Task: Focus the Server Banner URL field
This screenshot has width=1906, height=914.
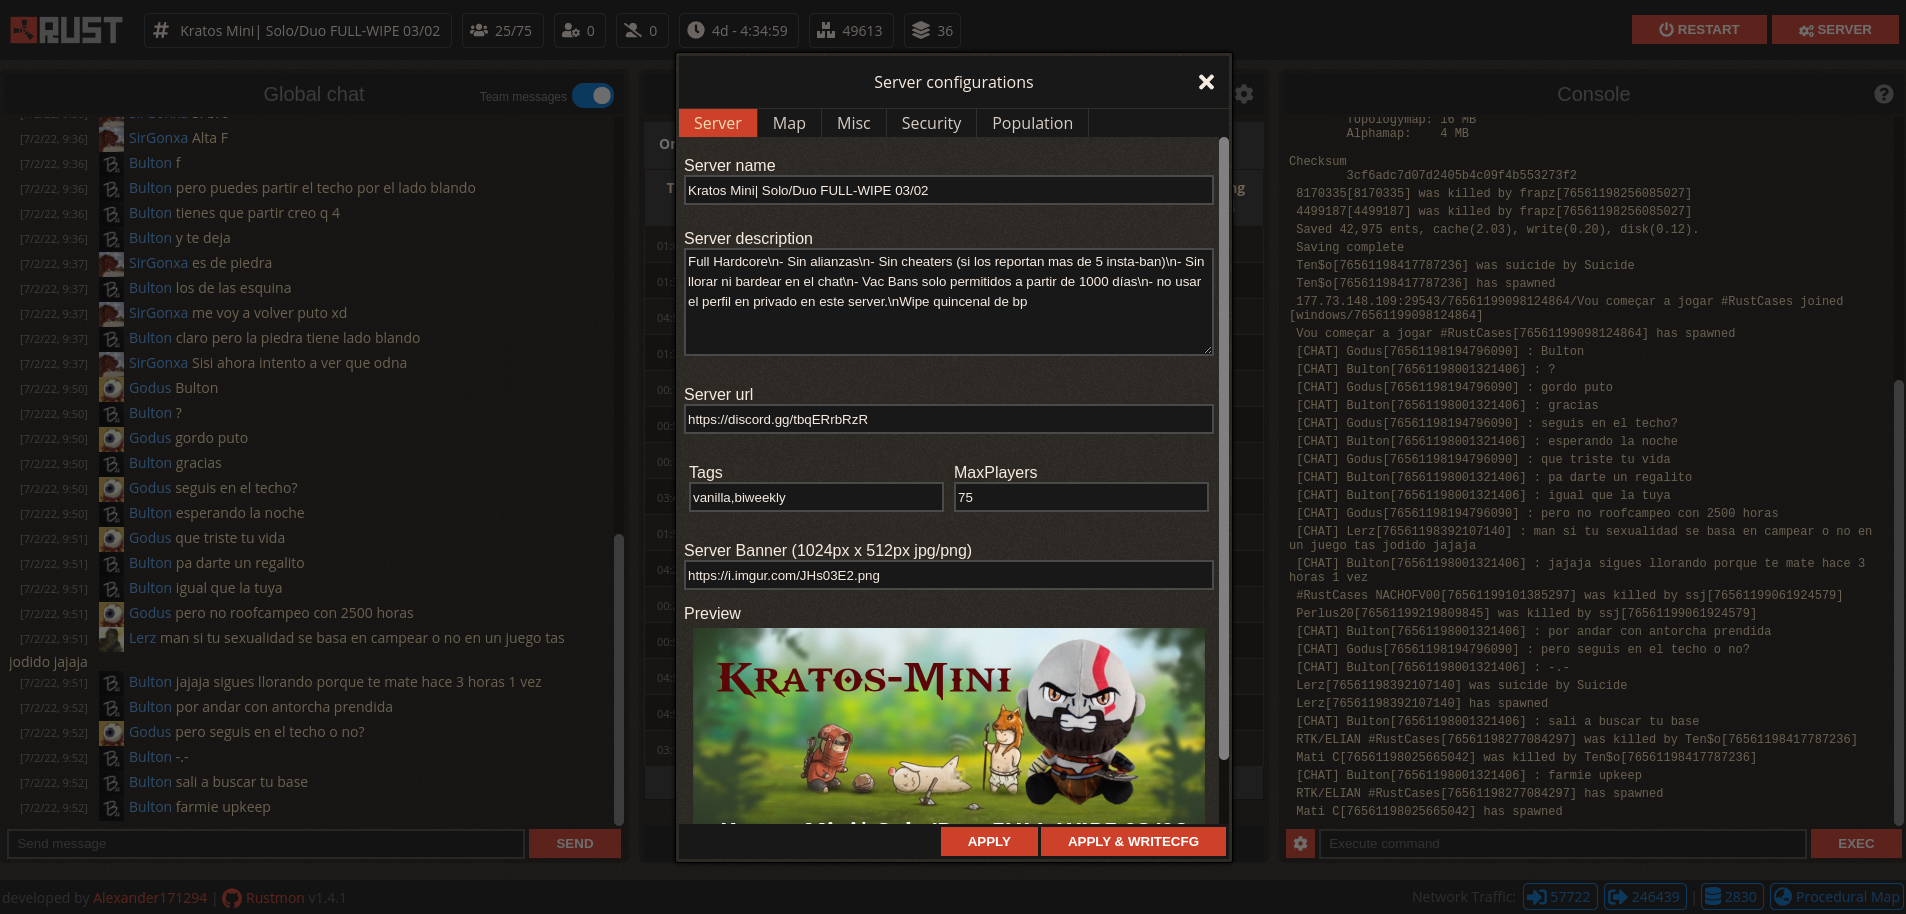Action: pos(948,575)
